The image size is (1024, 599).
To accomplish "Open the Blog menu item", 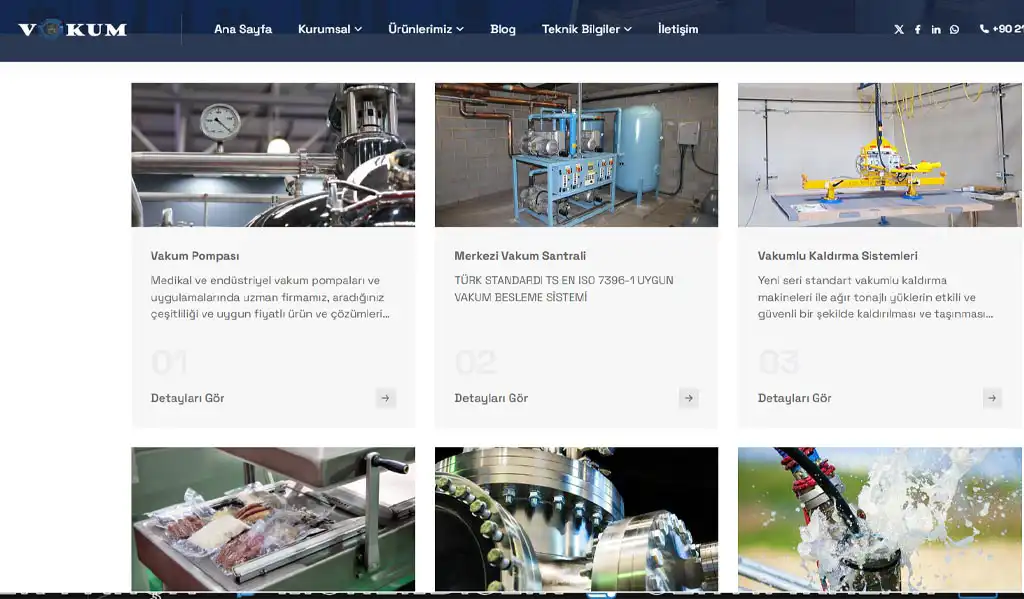I will pos(503,29).
